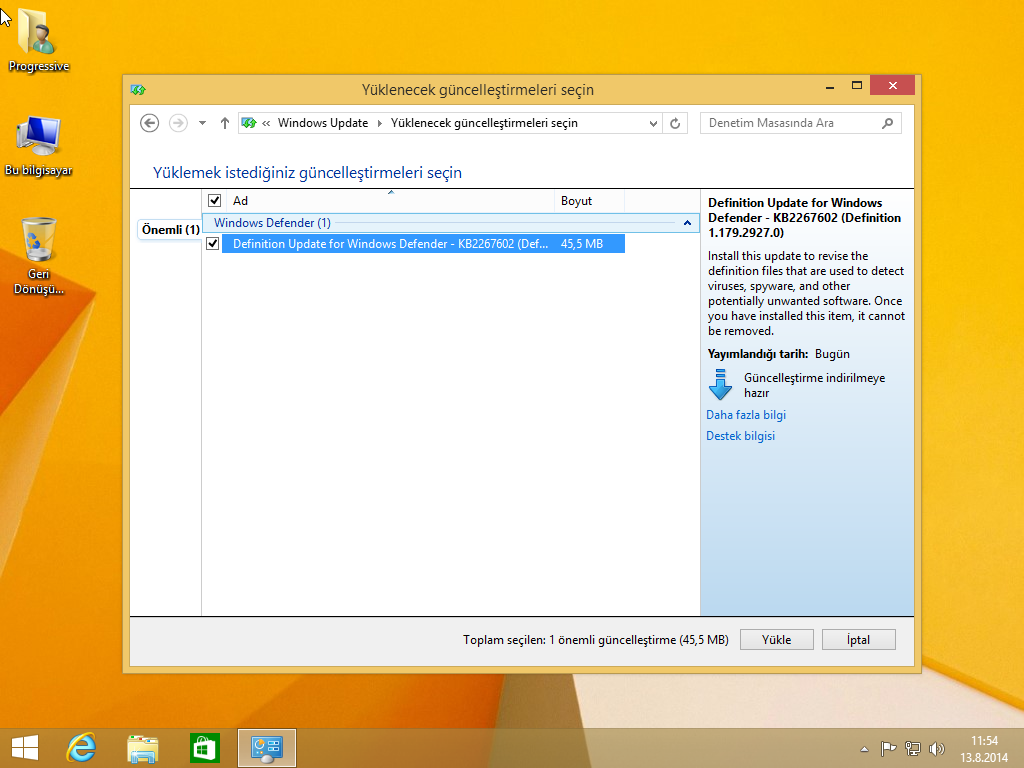The height and width of the screenshot is (768, 1024).
Task: Click the Windows Start button
Action: pos(24,747)
